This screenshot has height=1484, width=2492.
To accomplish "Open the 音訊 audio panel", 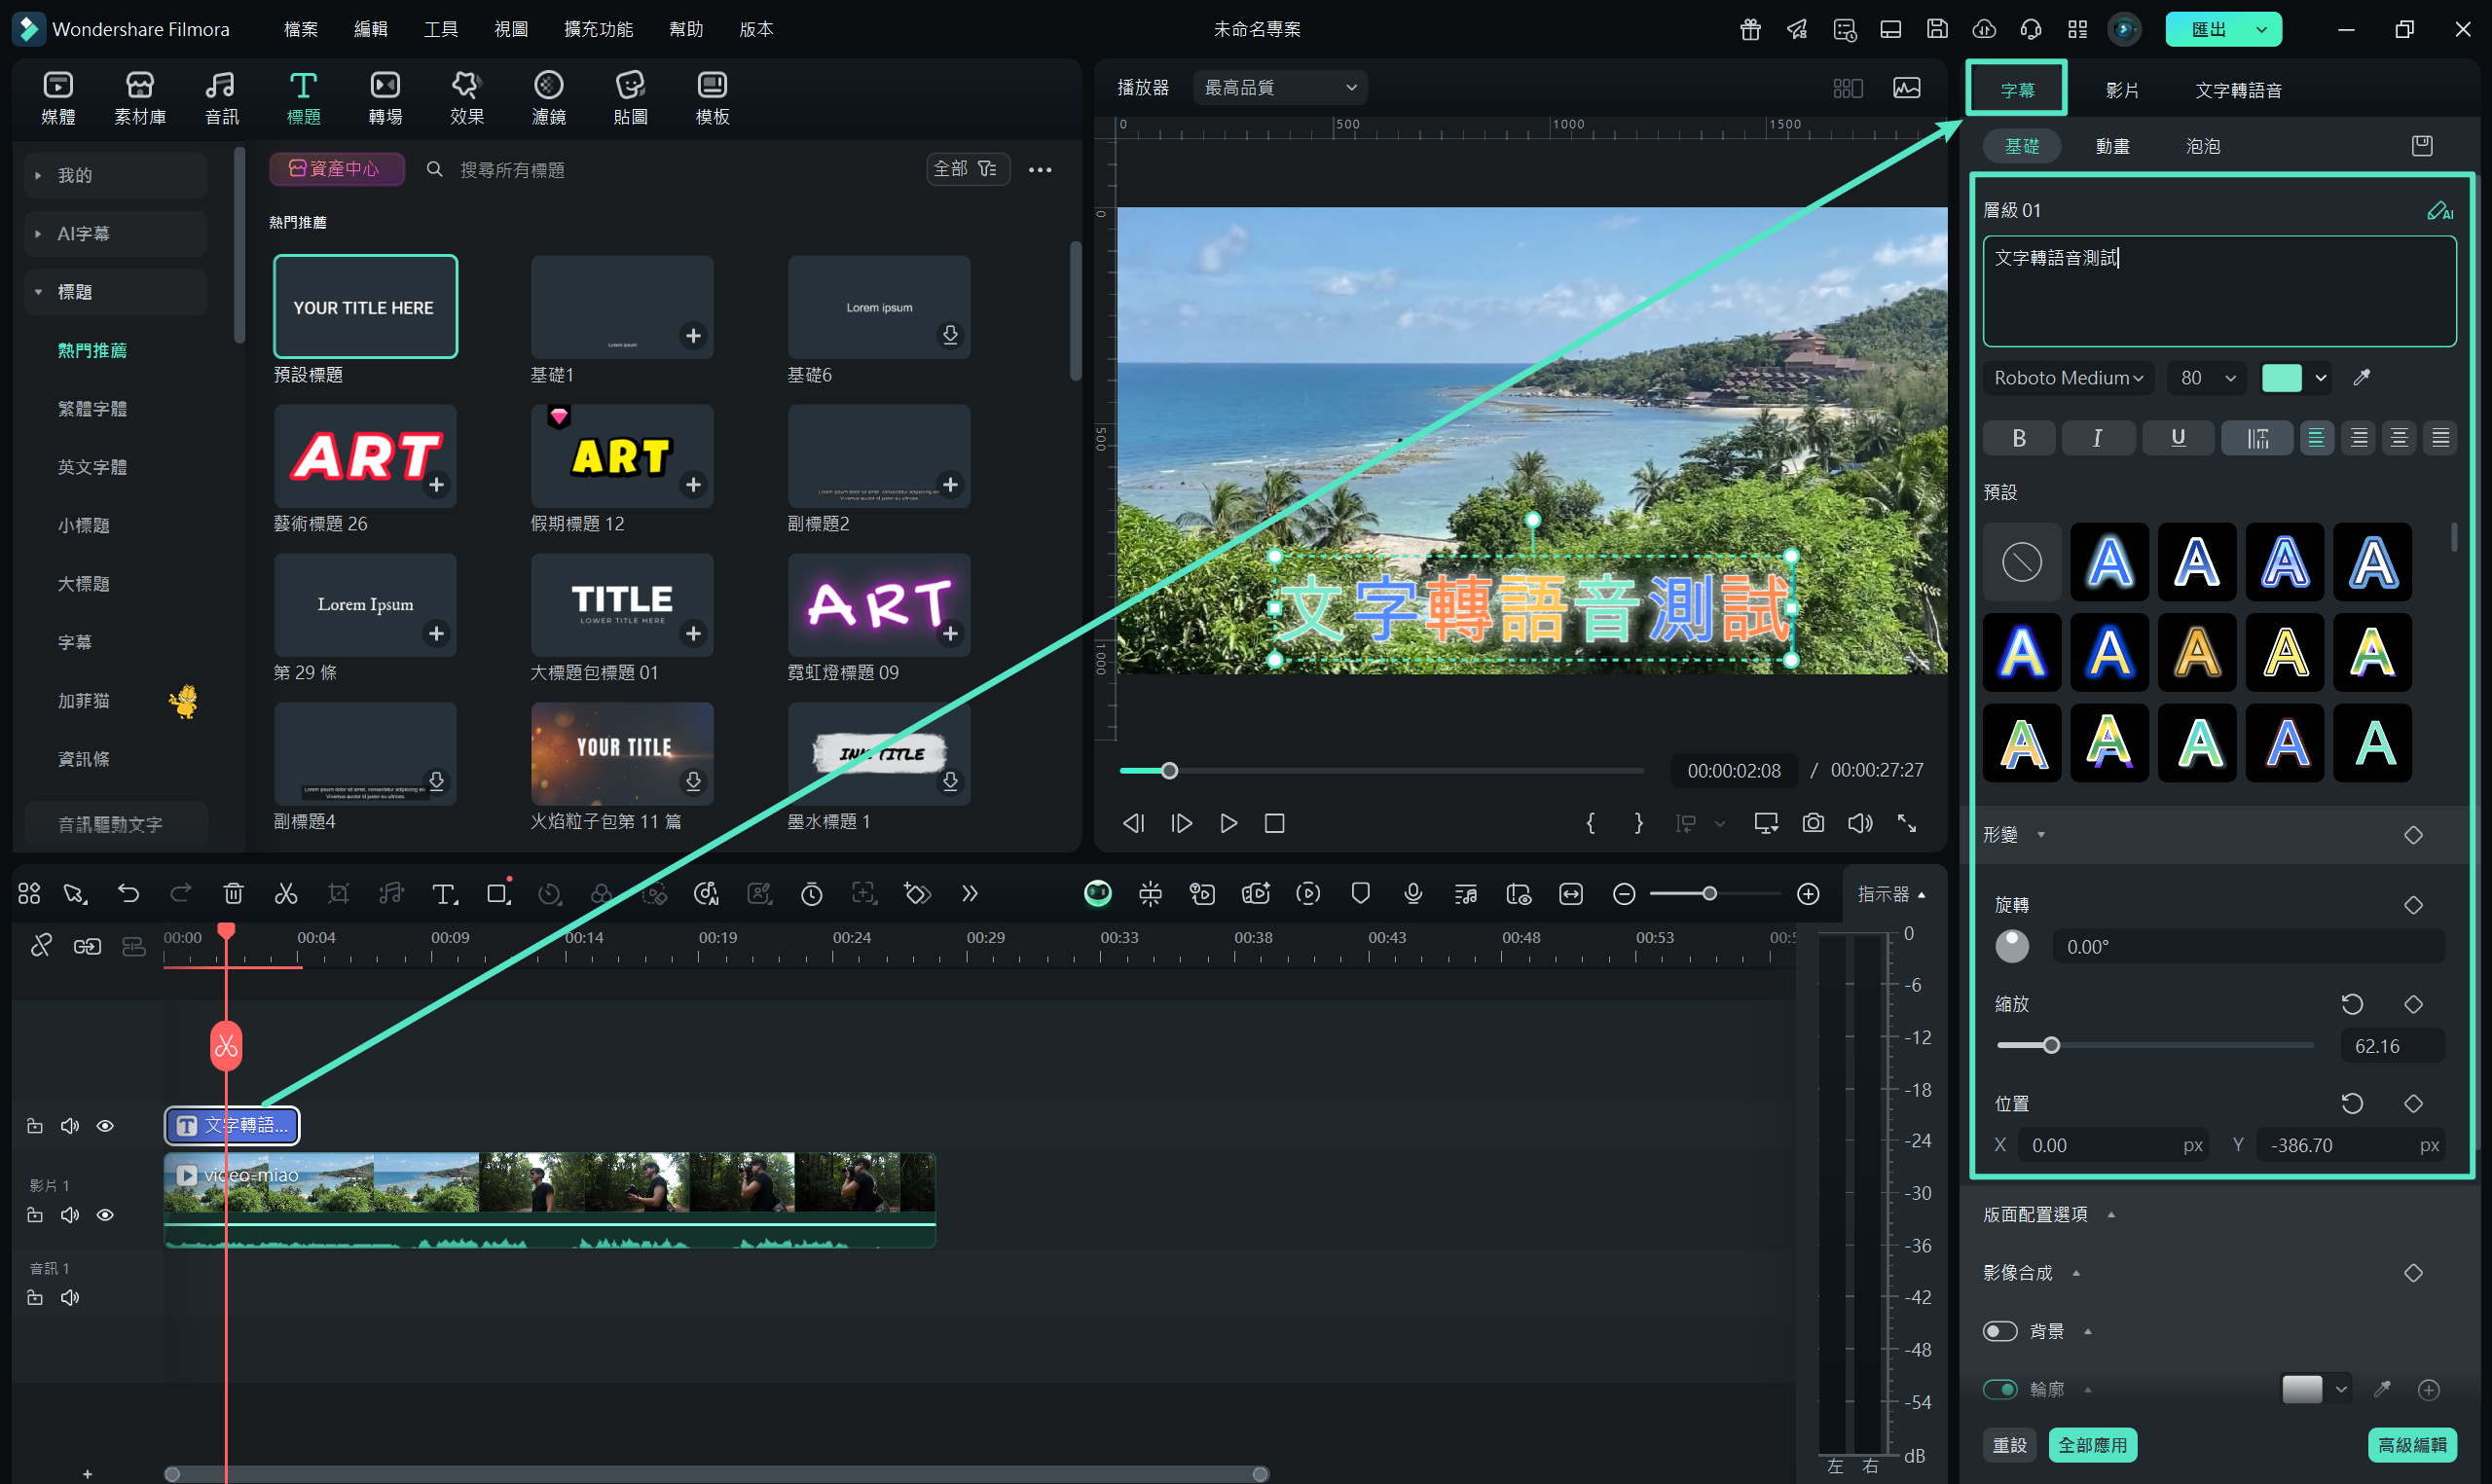I will pyautogui.click(x=221, y=98).
